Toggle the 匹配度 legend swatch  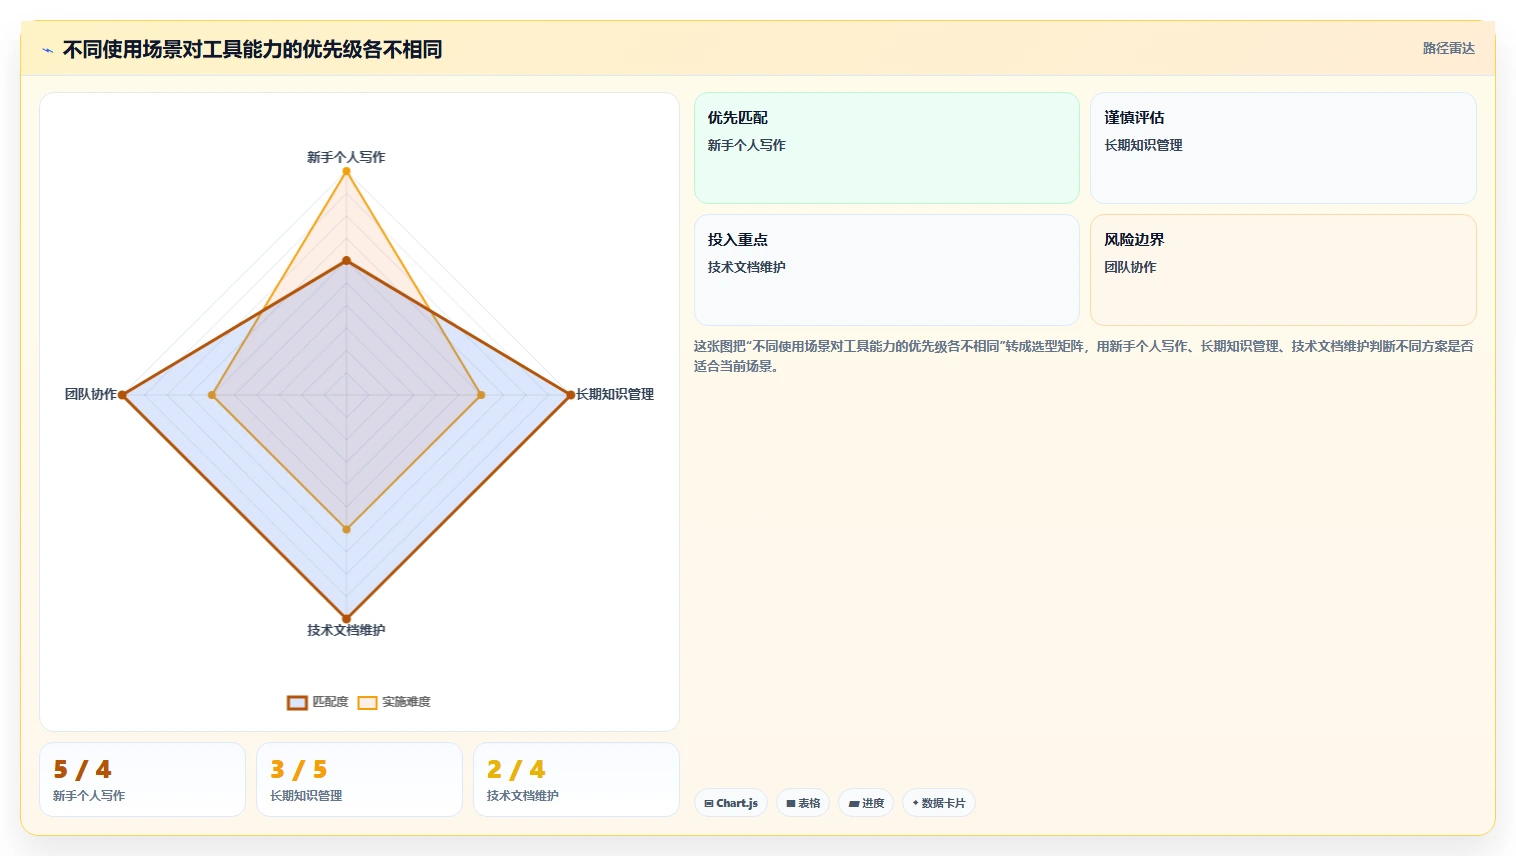click(297, 703)
